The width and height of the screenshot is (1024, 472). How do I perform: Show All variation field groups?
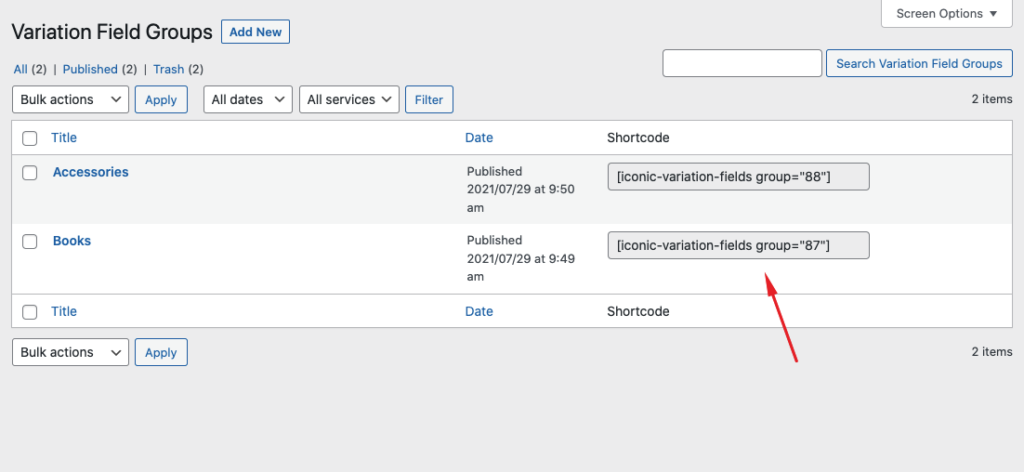pyautogui.click(x=21, y=69)
